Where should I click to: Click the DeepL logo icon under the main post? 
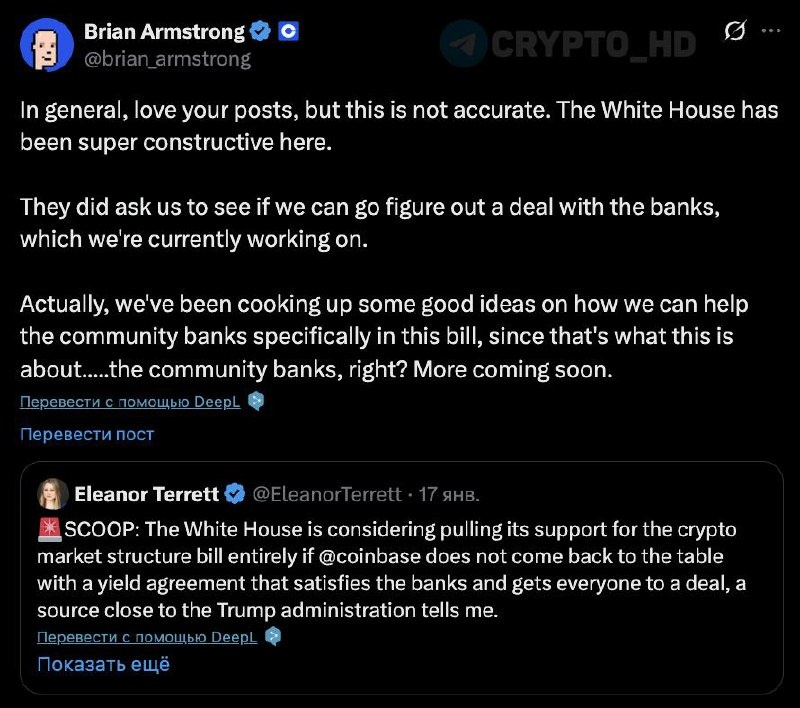pyautogui.click(x=256, y=402)
